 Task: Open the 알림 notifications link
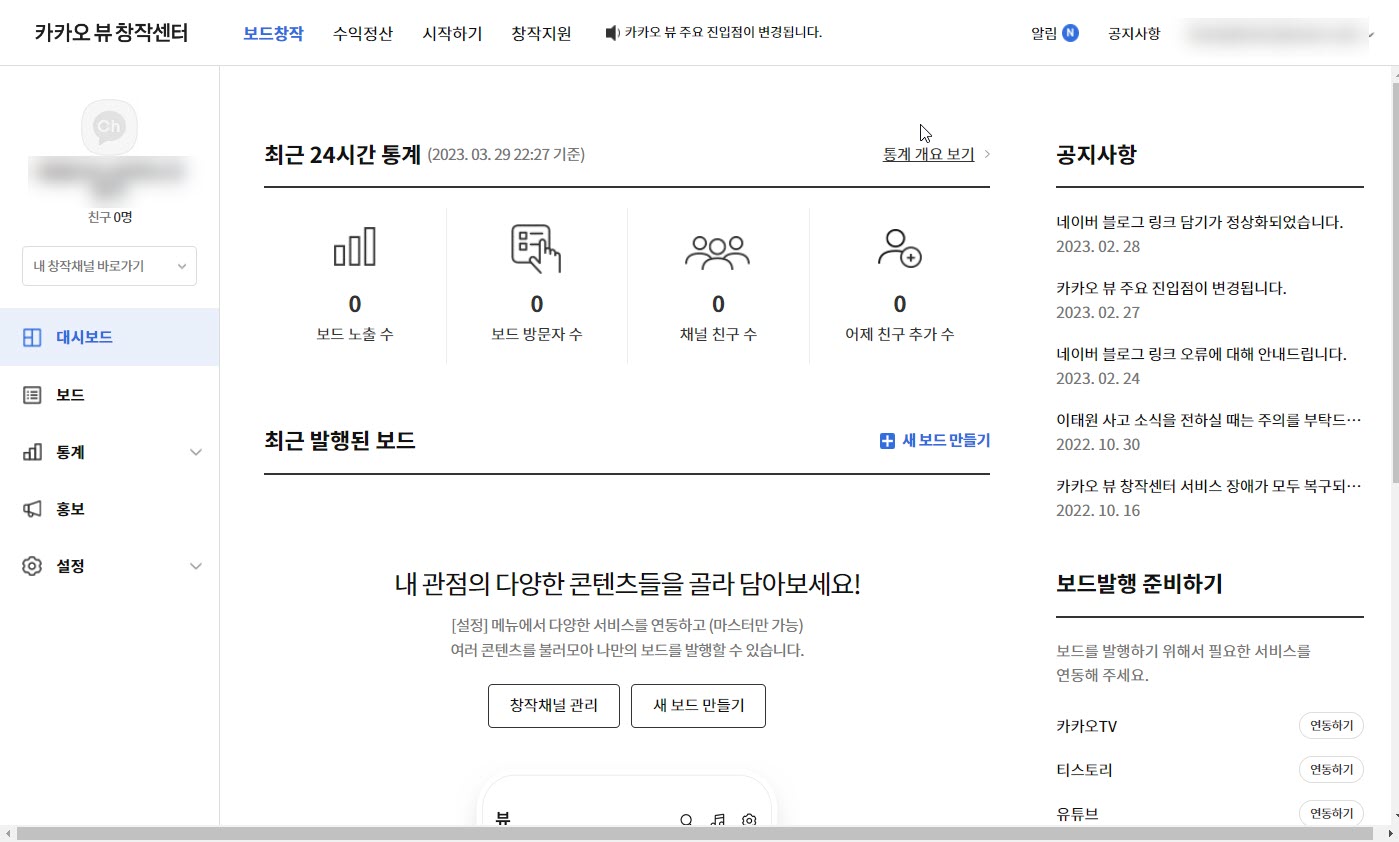[1044, 33]
